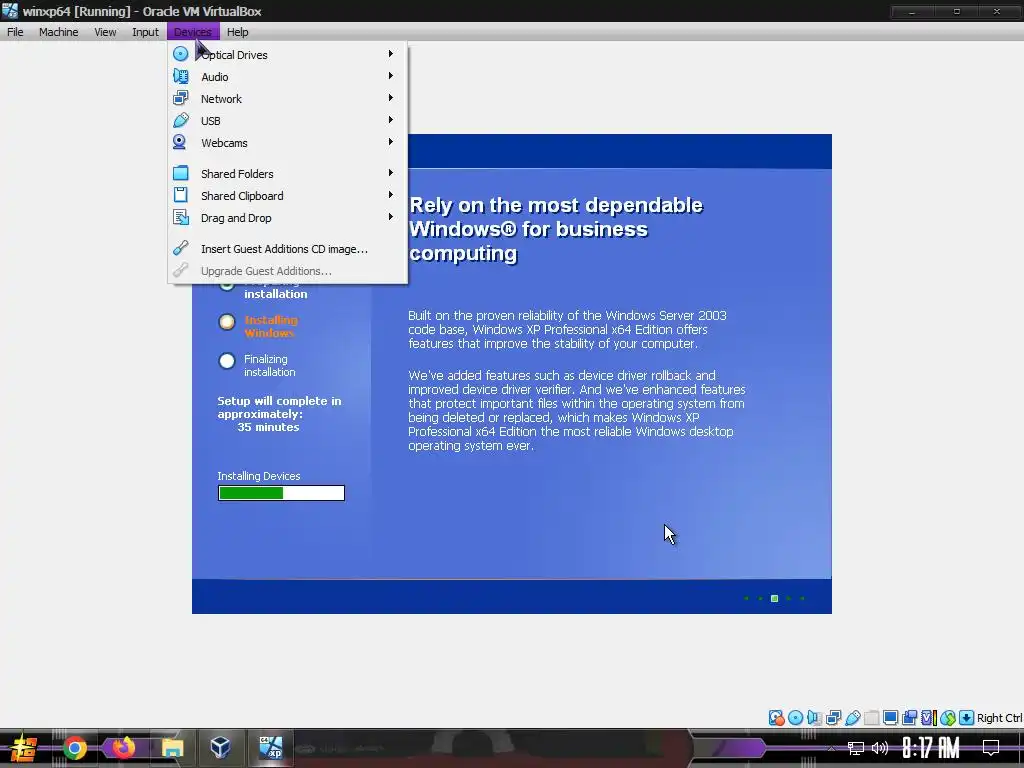Open the Optical Drives submenu

coord(287,55)
